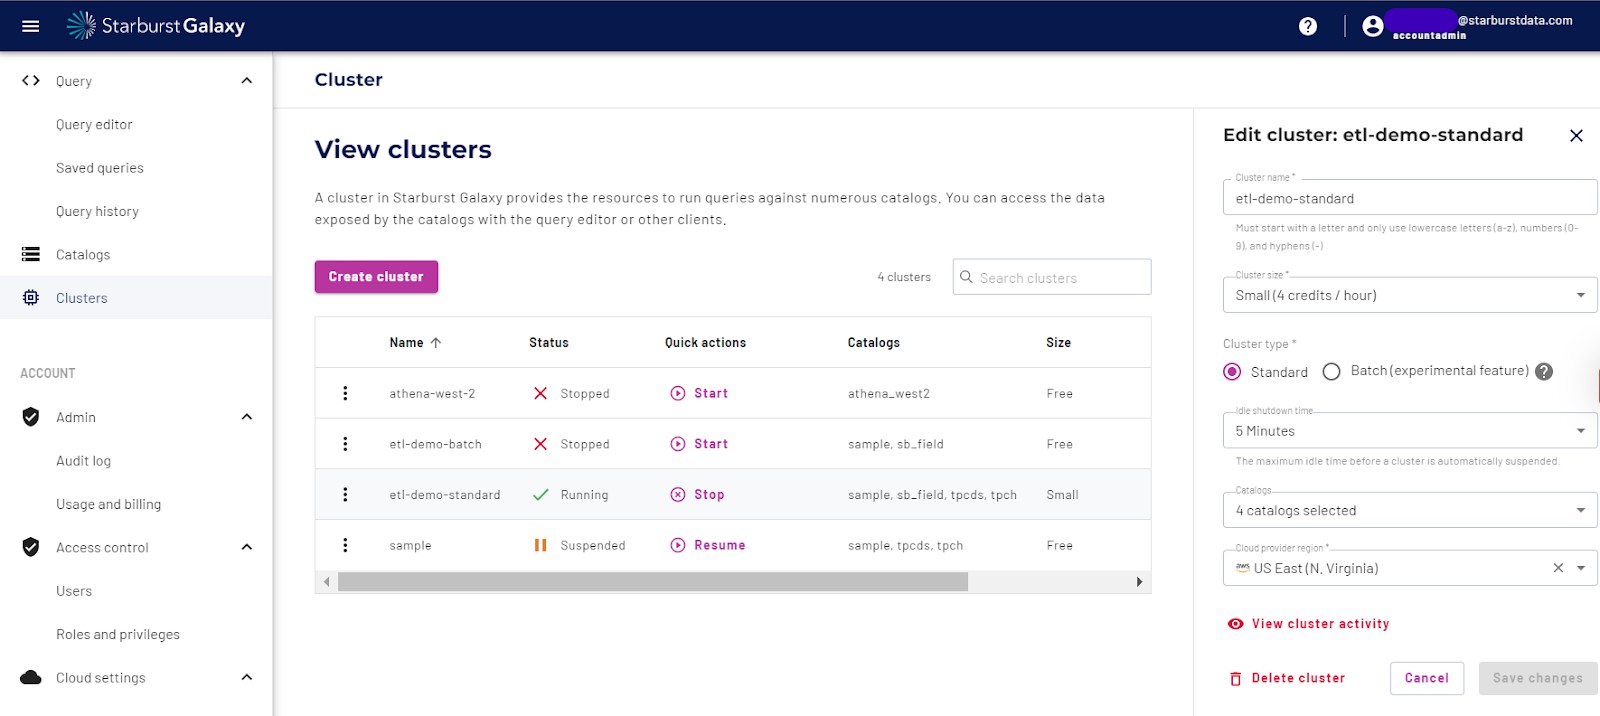The width and height of the screenshot is (1600, 716).
Task: Collapse the Query section
Action: pos(247,81)
